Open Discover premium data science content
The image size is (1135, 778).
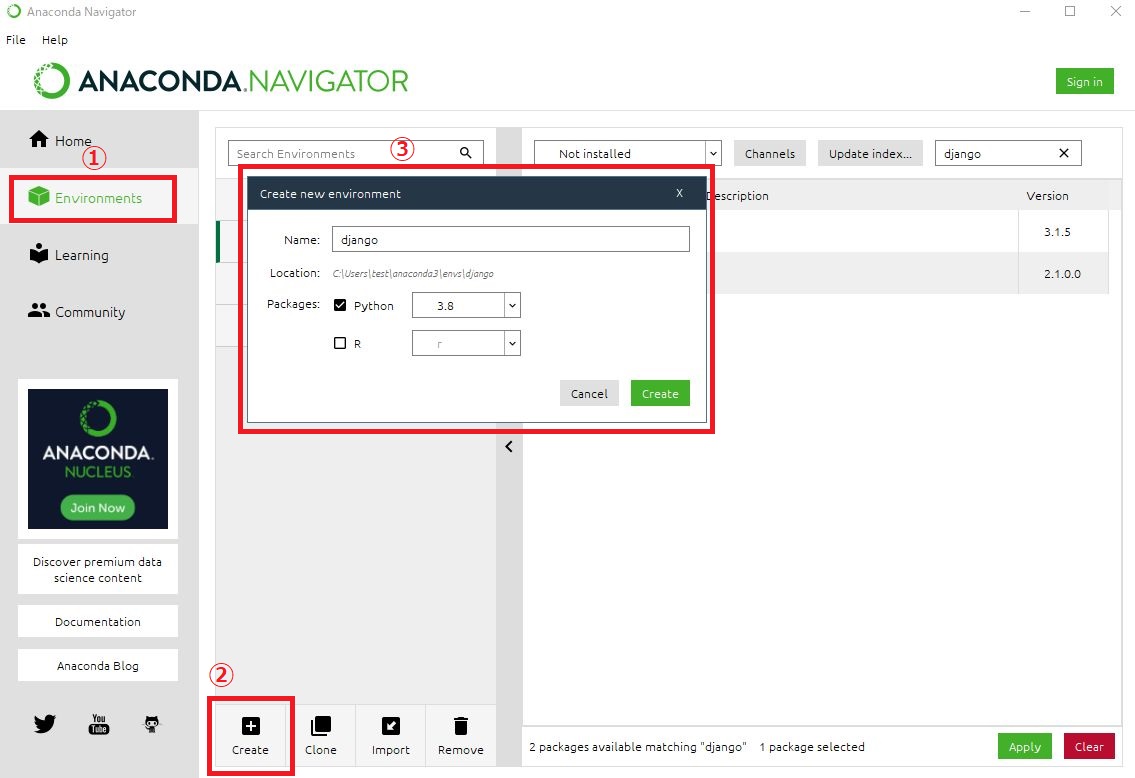98,570
